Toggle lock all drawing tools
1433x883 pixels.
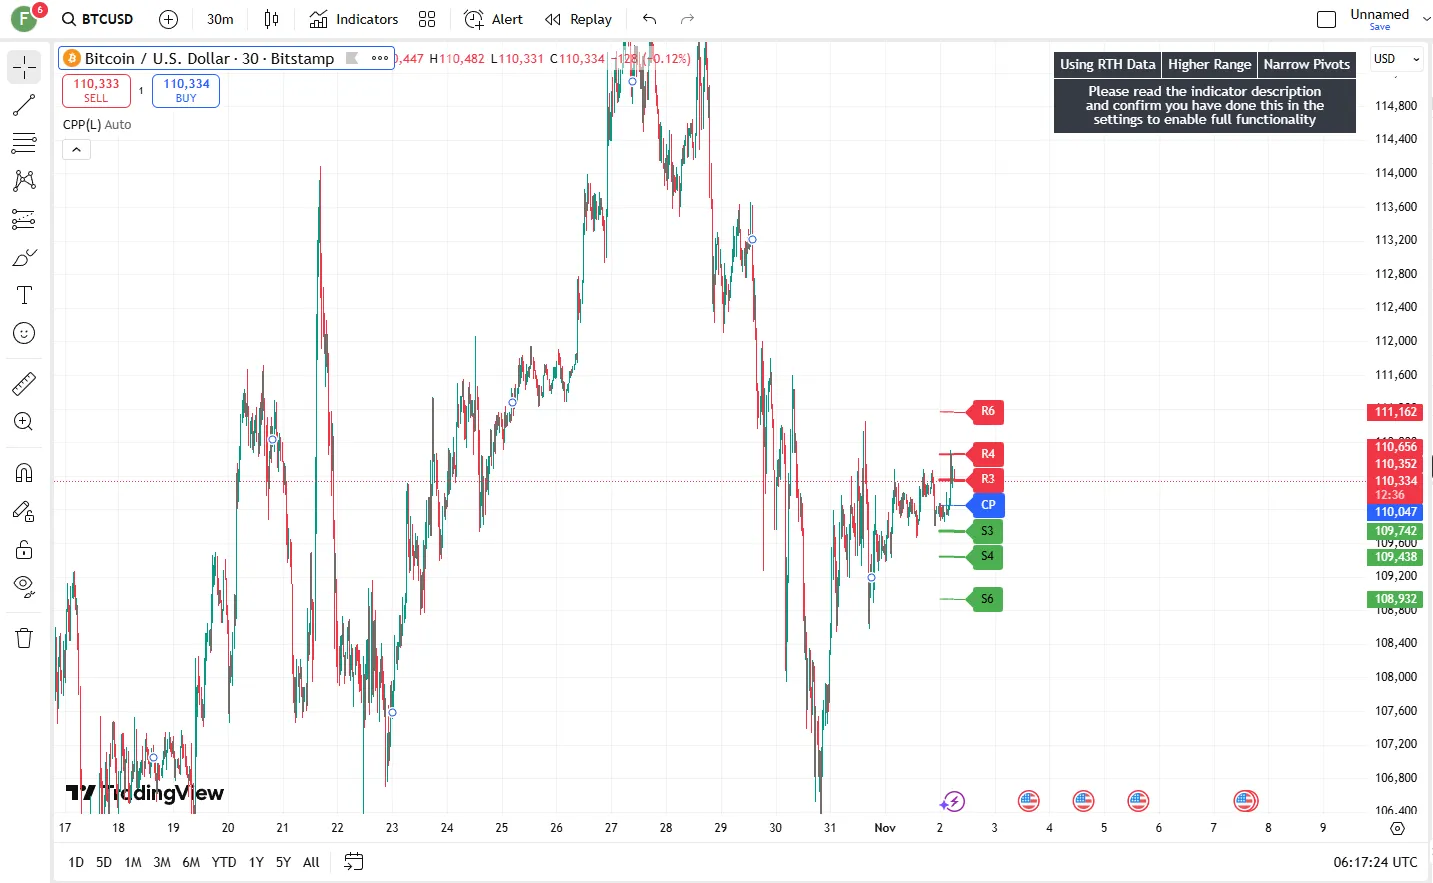[24, 549]
